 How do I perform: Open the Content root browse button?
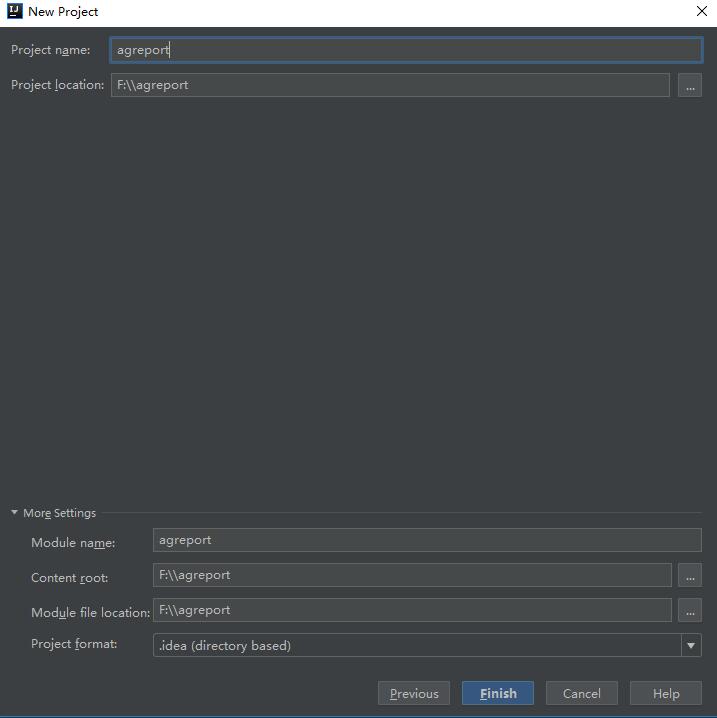[689, 576]
